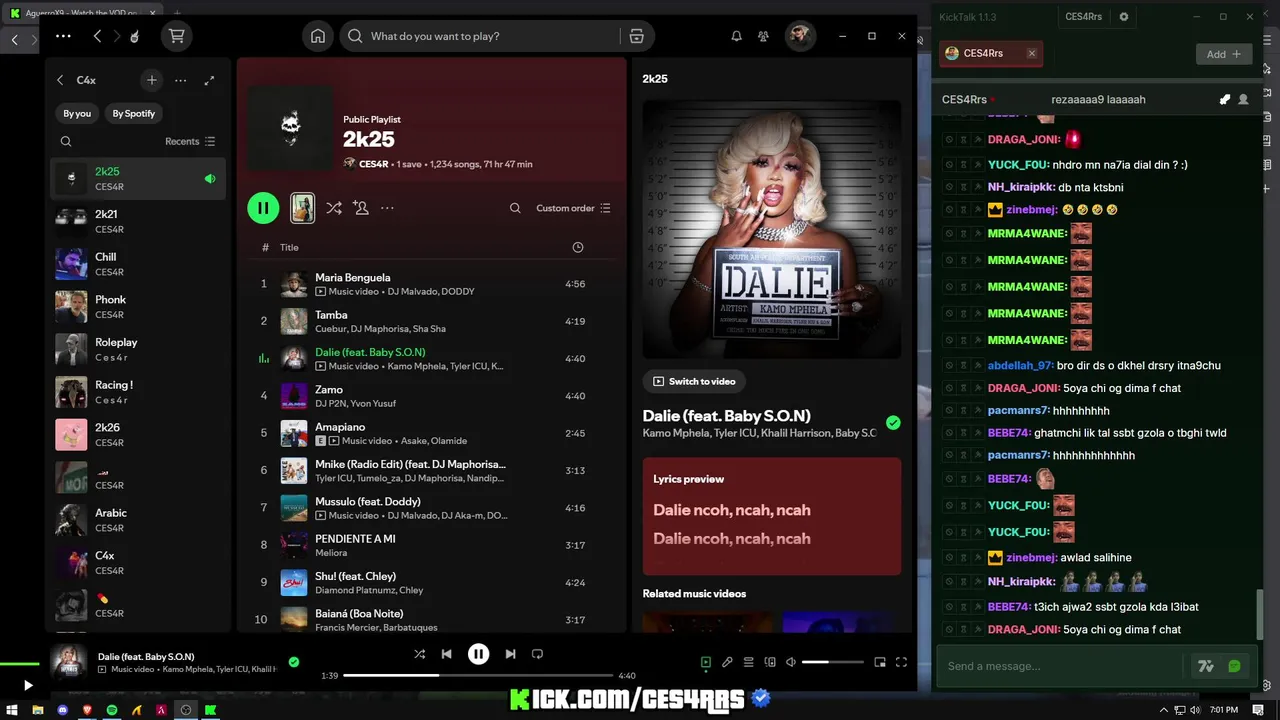Toggle liked checkmark beside Dalie in player bar
This screenshot has height=720, width=1280.
click(293, 662)
